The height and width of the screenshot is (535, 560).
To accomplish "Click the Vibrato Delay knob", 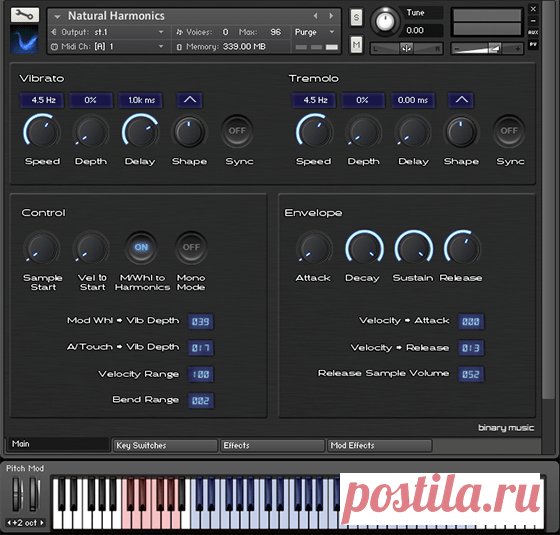I will tap(140, 131).
